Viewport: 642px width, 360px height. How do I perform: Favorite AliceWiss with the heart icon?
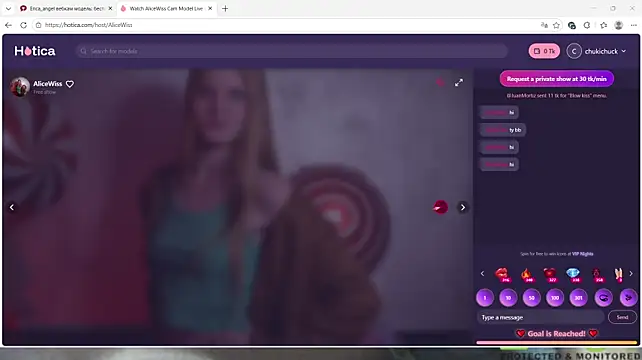tap(70, 84)
